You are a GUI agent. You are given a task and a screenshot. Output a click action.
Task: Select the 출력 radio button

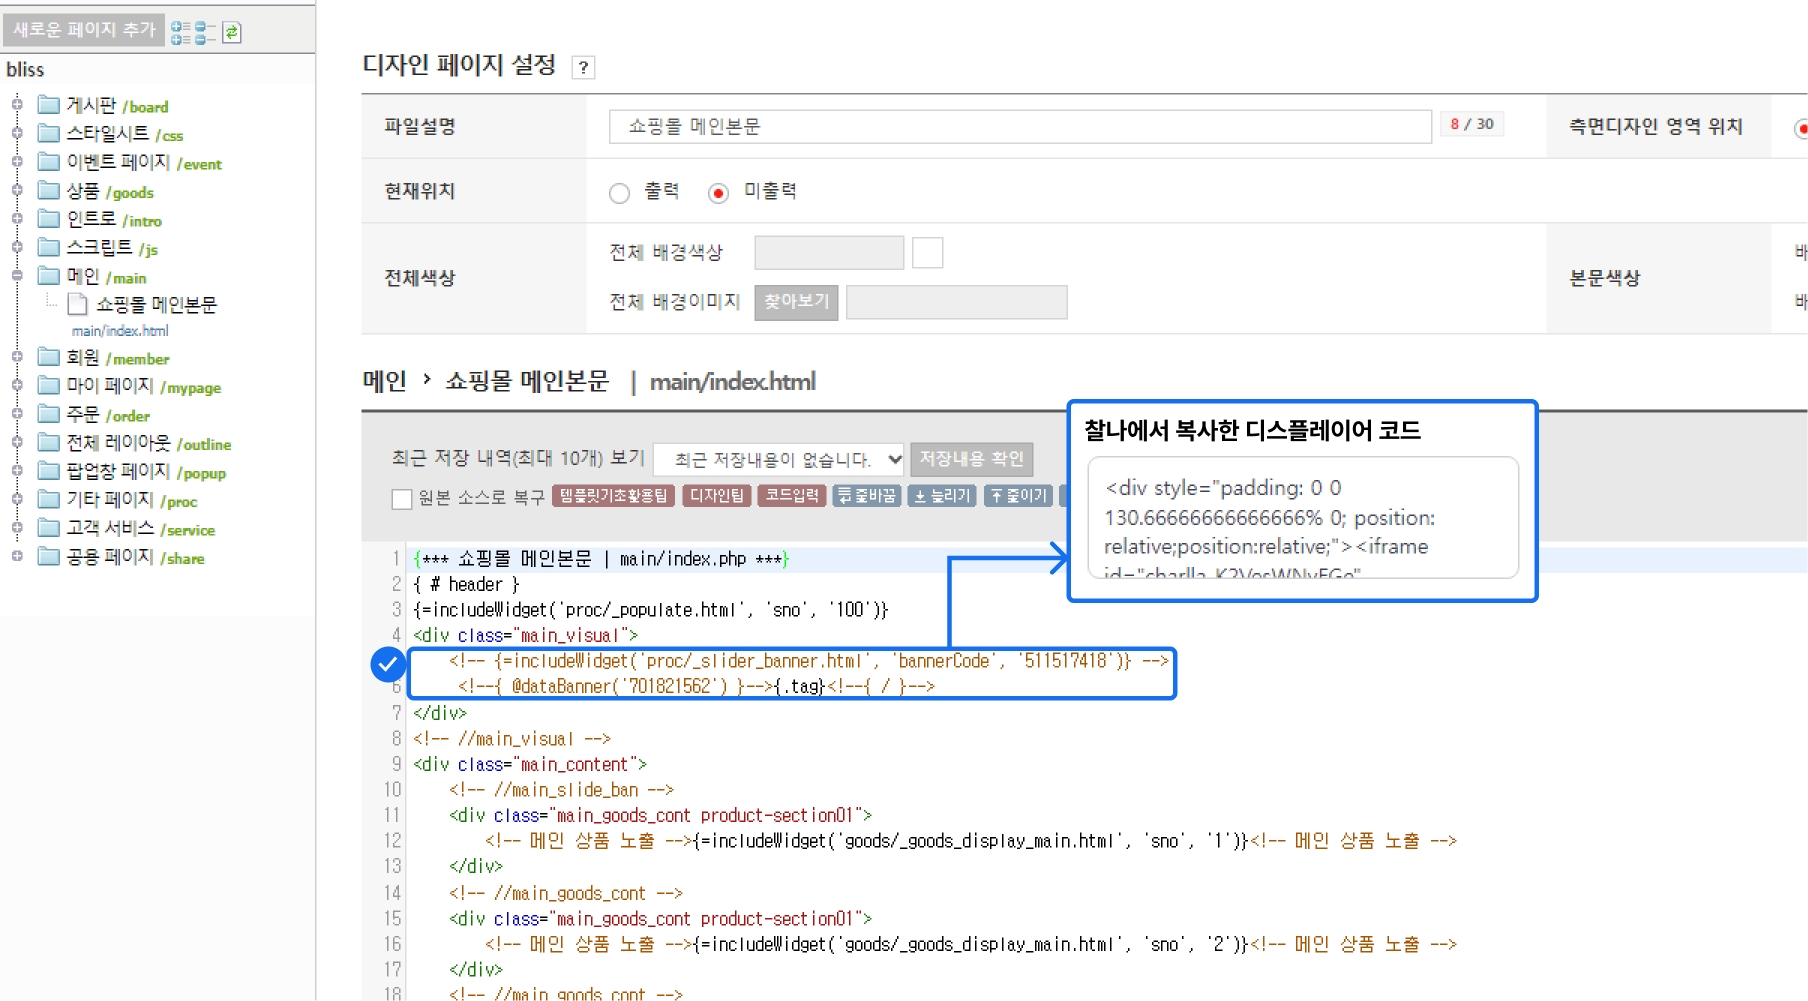point(620,193)
